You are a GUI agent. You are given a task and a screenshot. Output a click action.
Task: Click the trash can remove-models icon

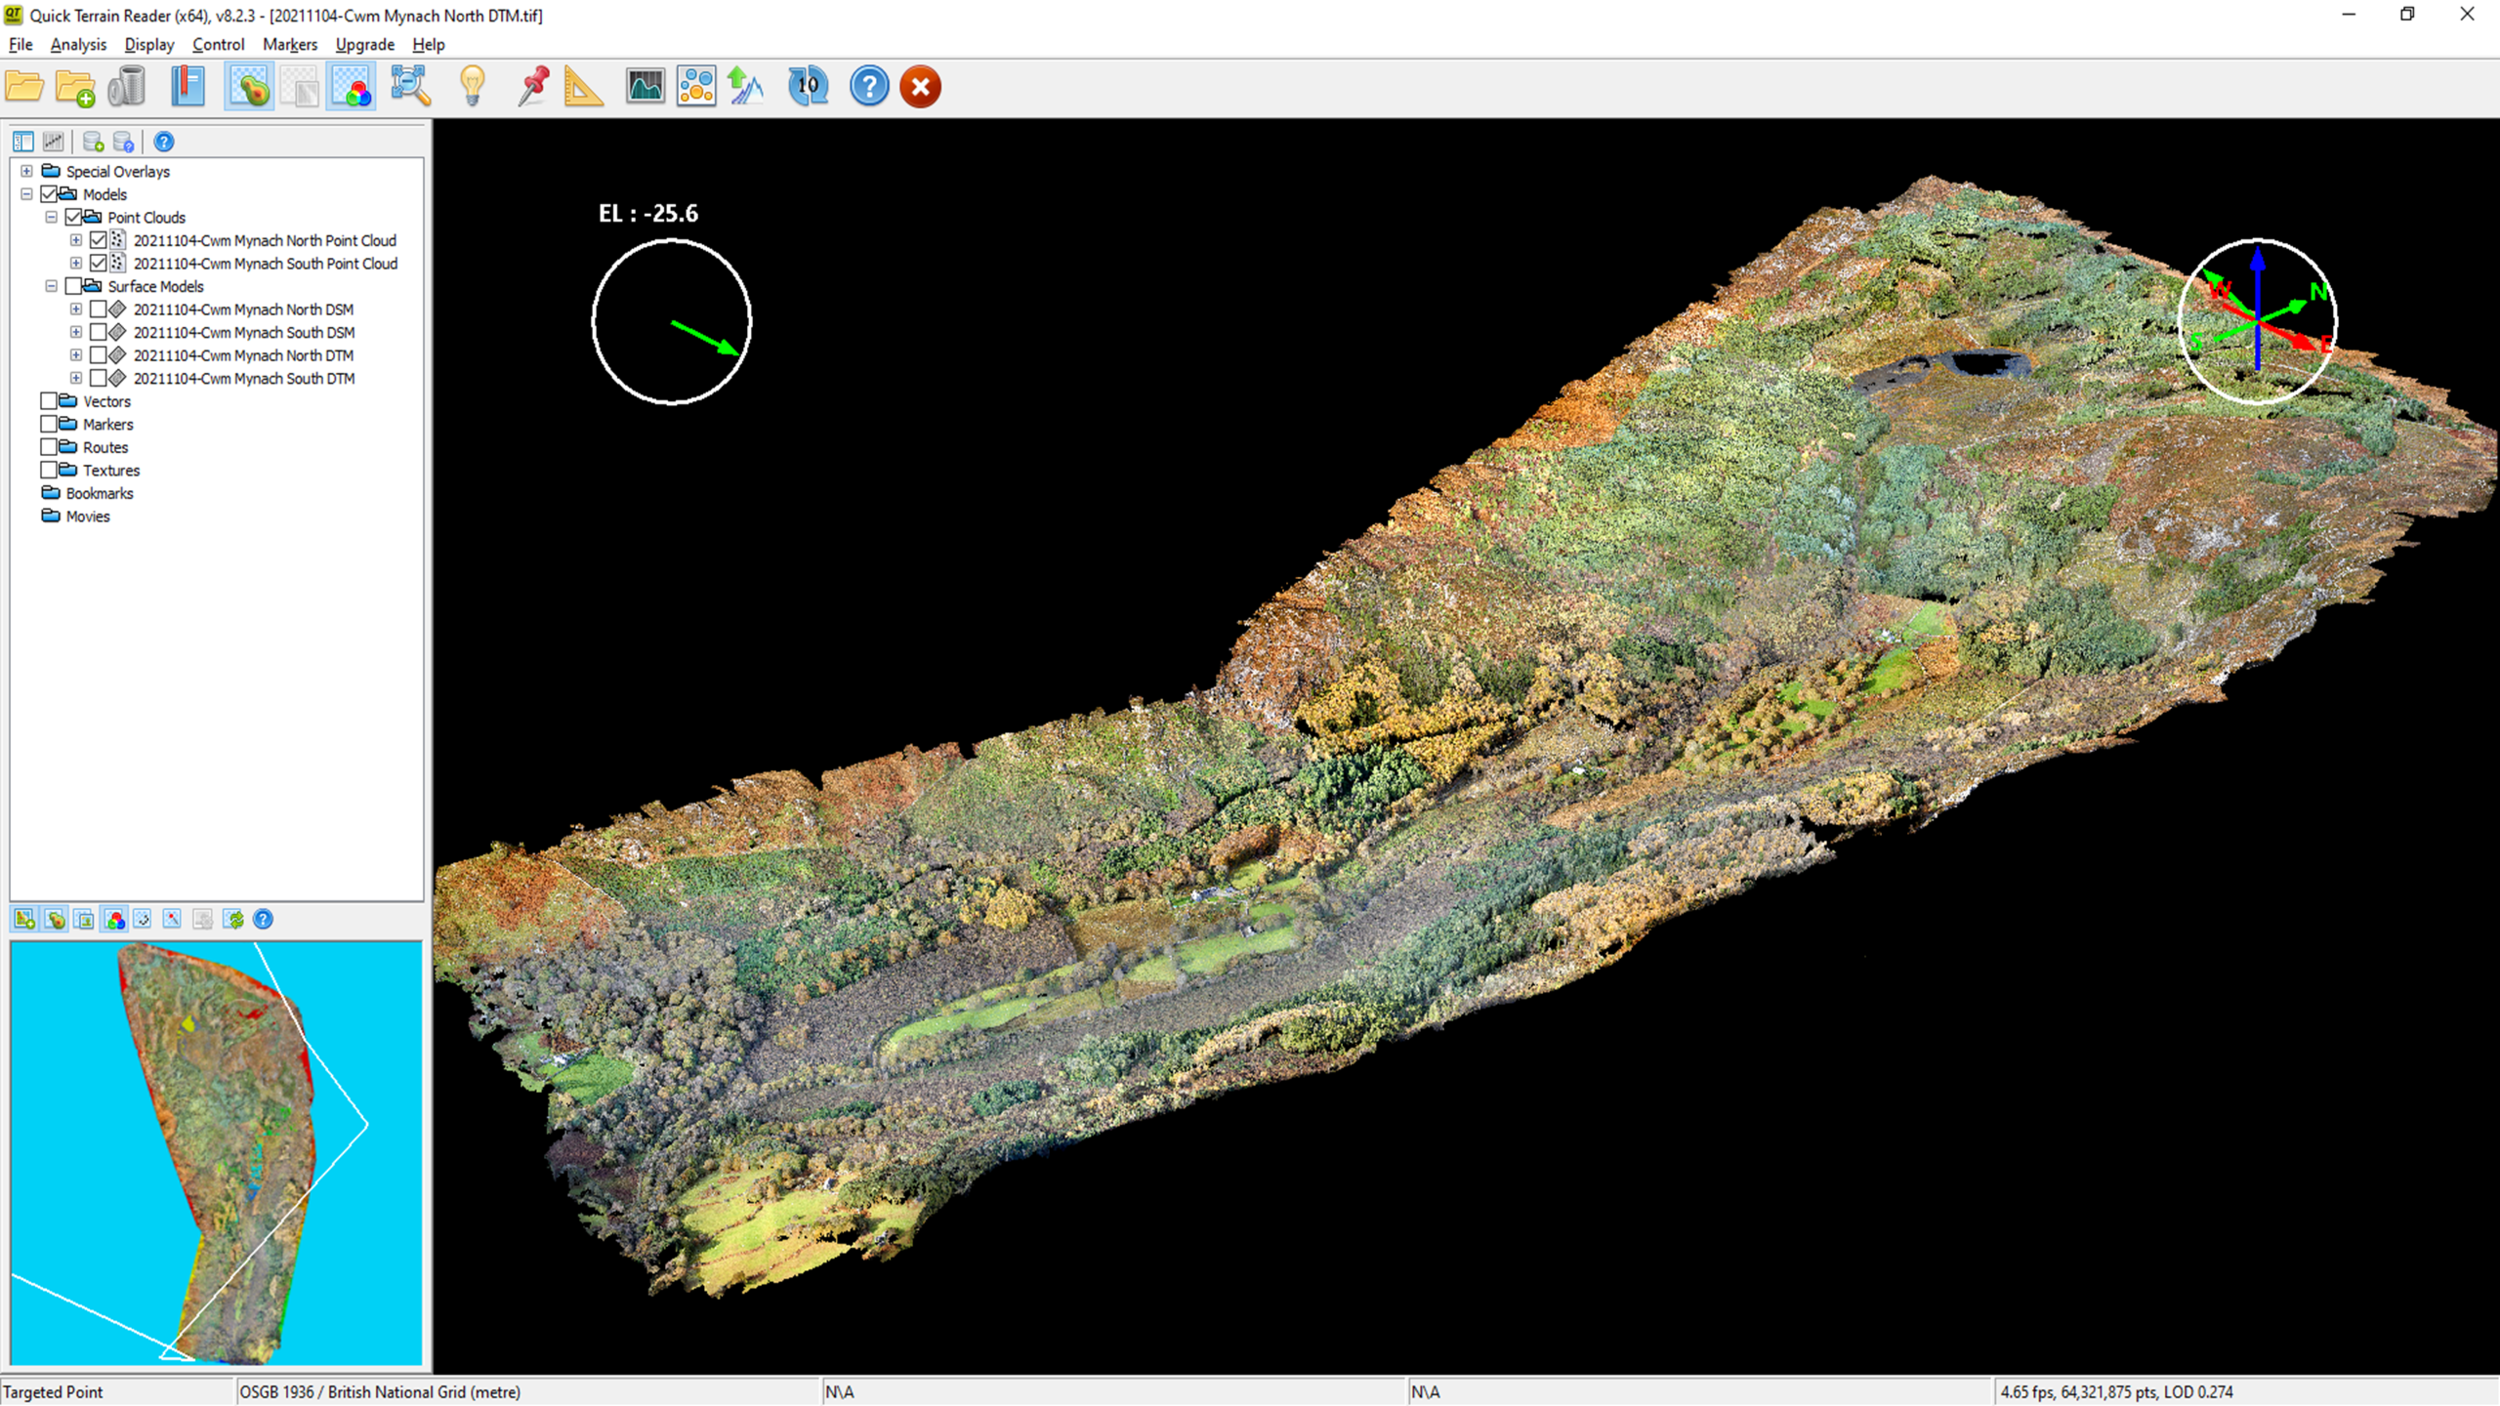127,87
